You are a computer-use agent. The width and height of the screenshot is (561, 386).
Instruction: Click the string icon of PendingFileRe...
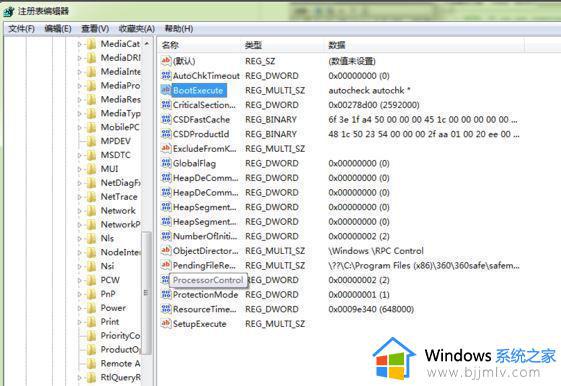pyautogui.click(x=166, y=265)
